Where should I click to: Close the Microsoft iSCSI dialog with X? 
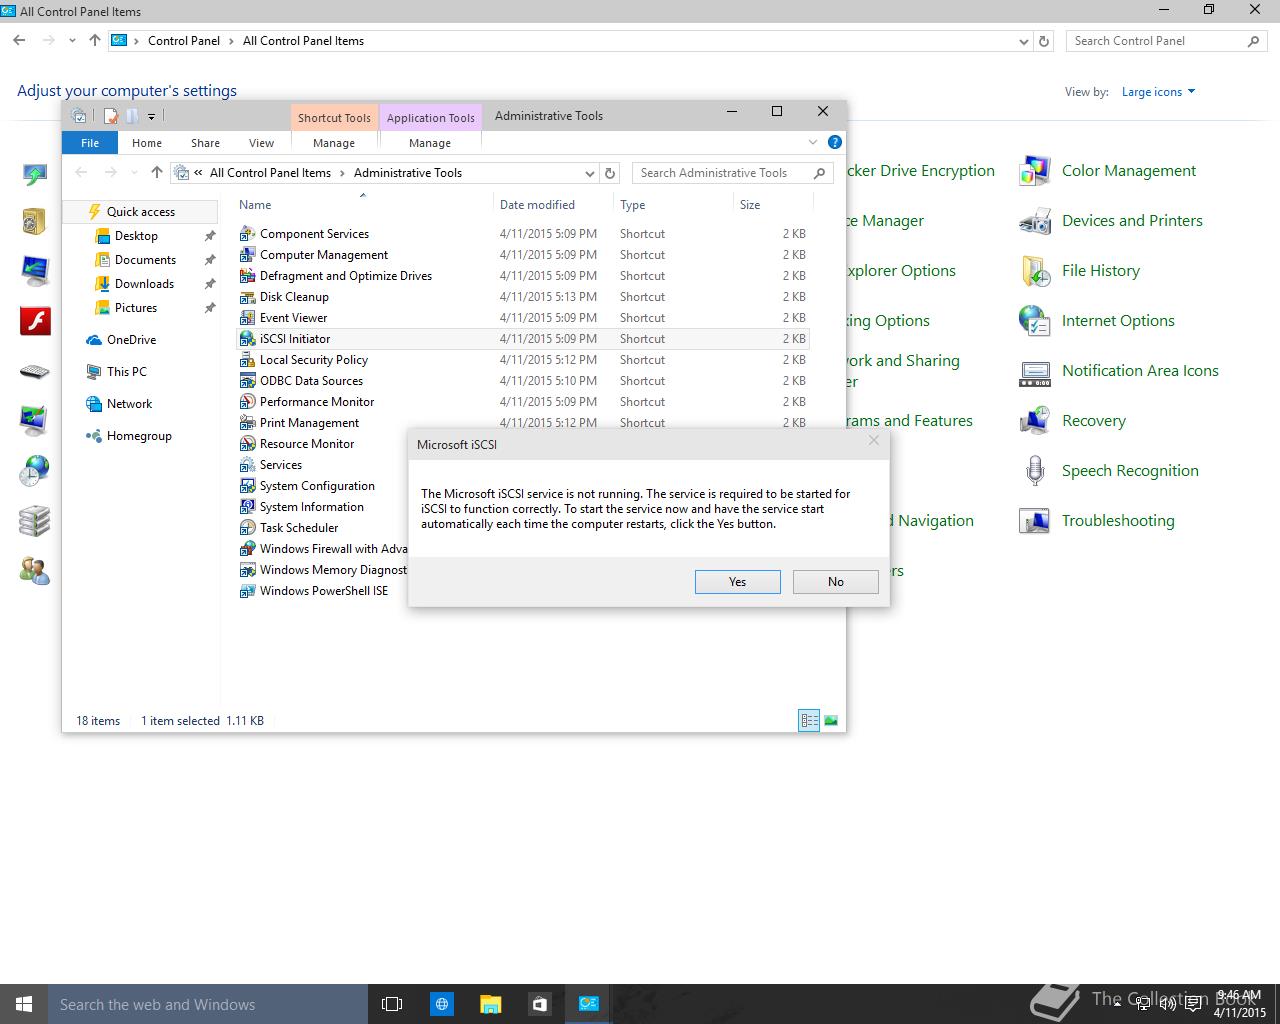click(873, 440)
